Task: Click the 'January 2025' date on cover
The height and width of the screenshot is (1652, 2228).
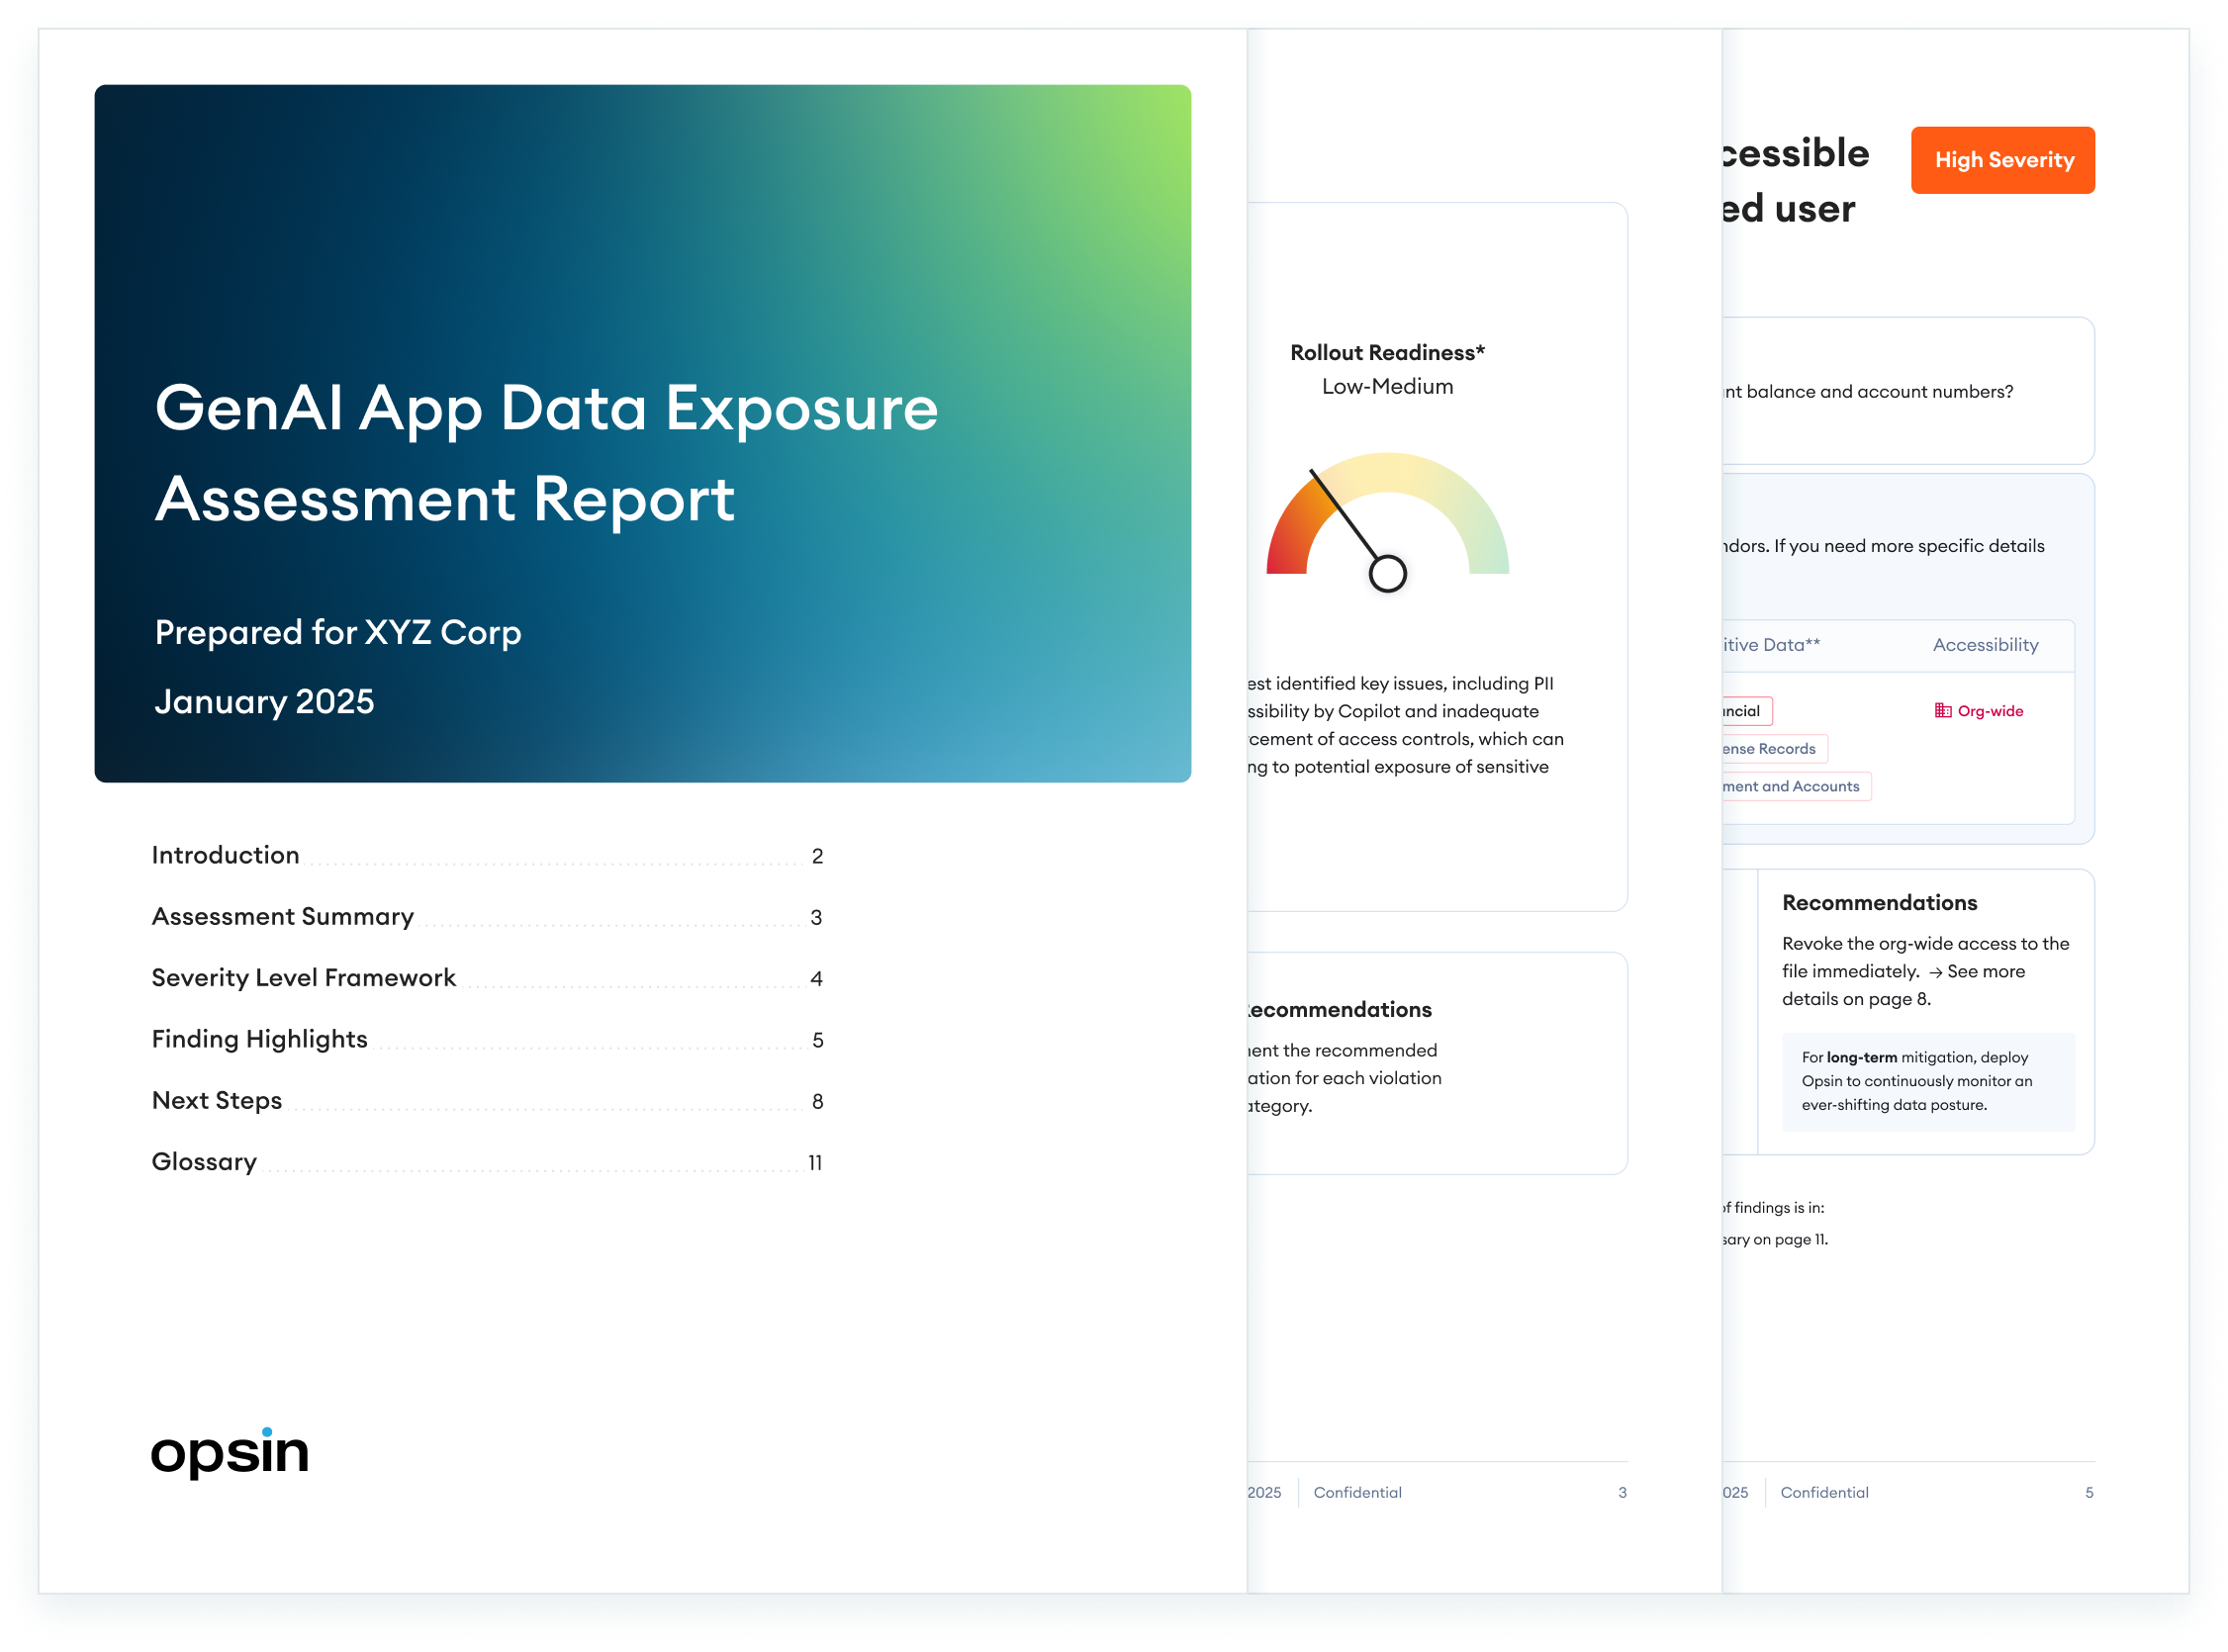Action: pyautogui.click(x=264, y=702)
